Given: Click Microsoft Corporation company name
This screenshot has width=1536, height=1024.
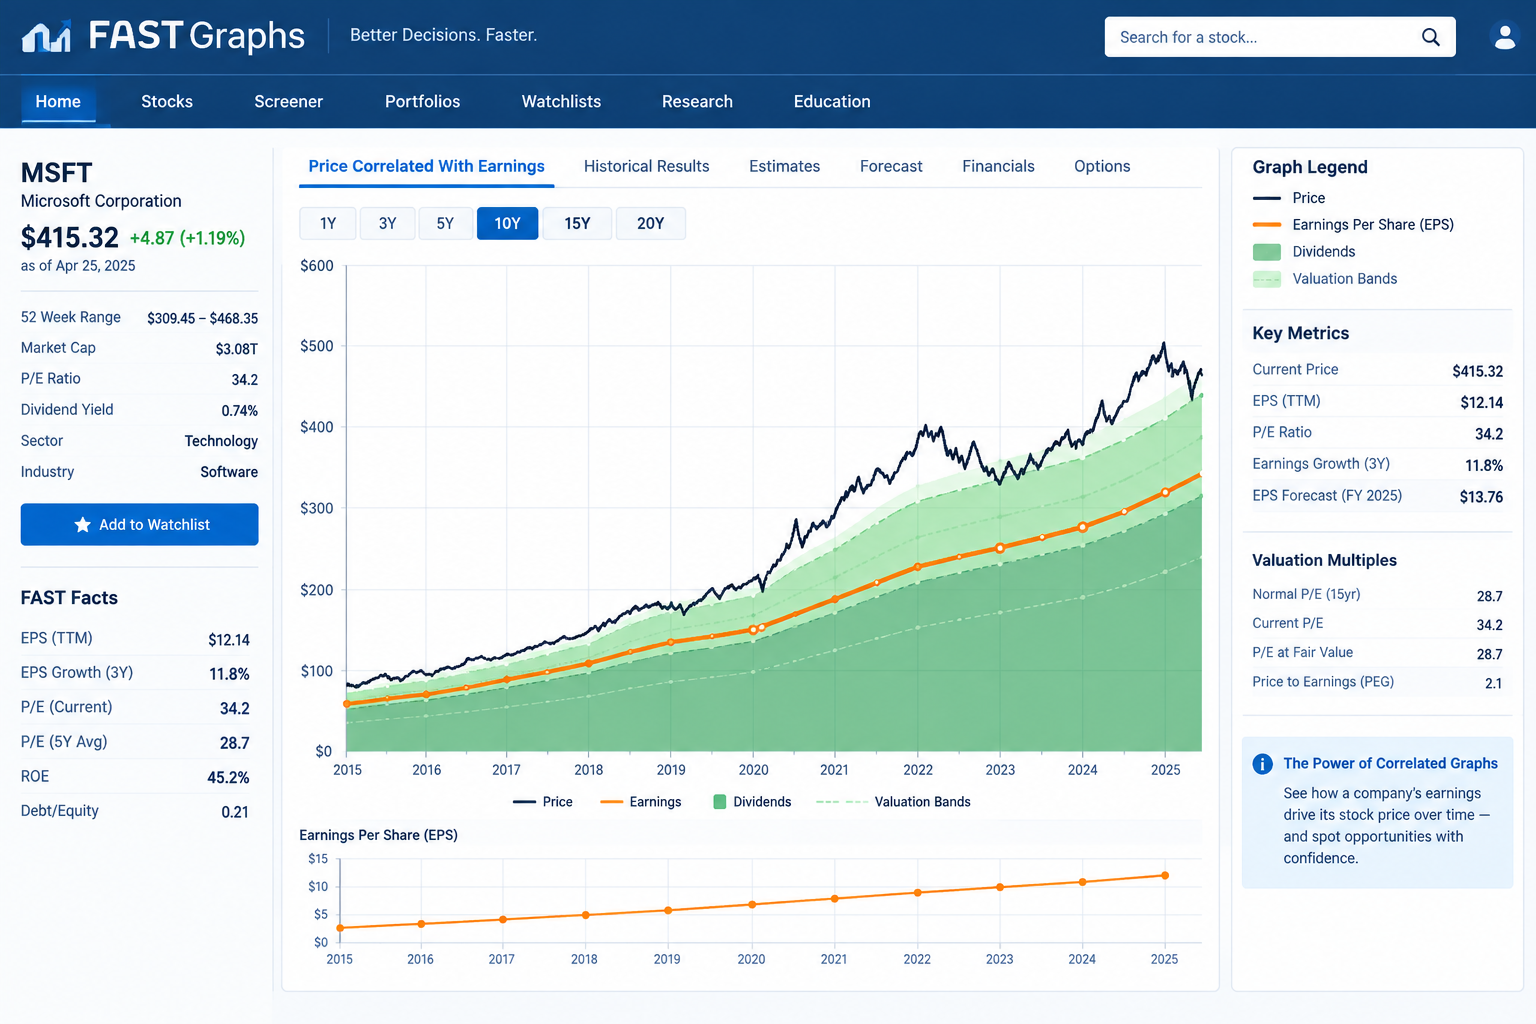Looking at the screenshot, I should coord(101,201).
